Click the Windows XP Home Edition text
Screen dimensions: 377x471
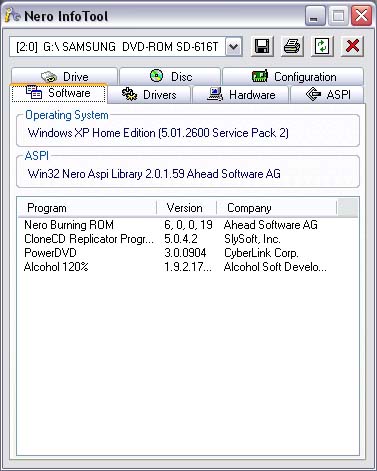[x=158, y=133]
